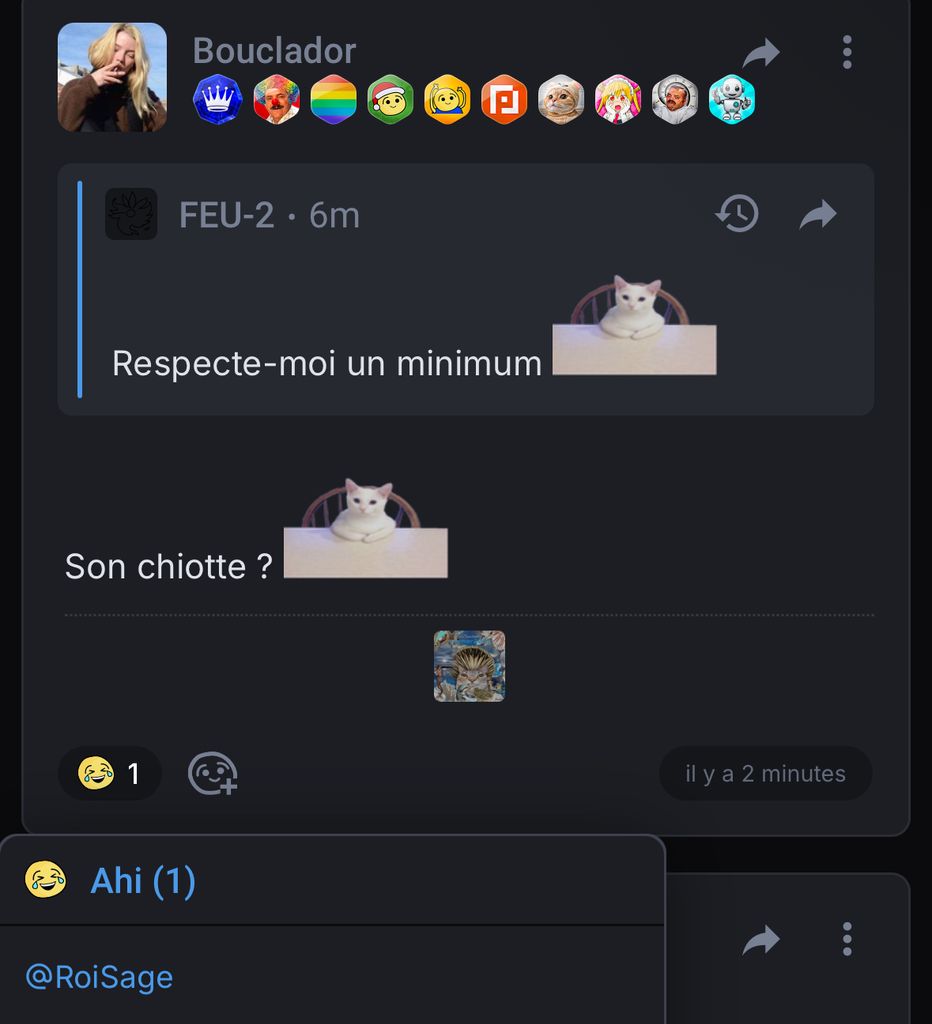
Task: Add a new emoji reaction
Action: [212, 774]
